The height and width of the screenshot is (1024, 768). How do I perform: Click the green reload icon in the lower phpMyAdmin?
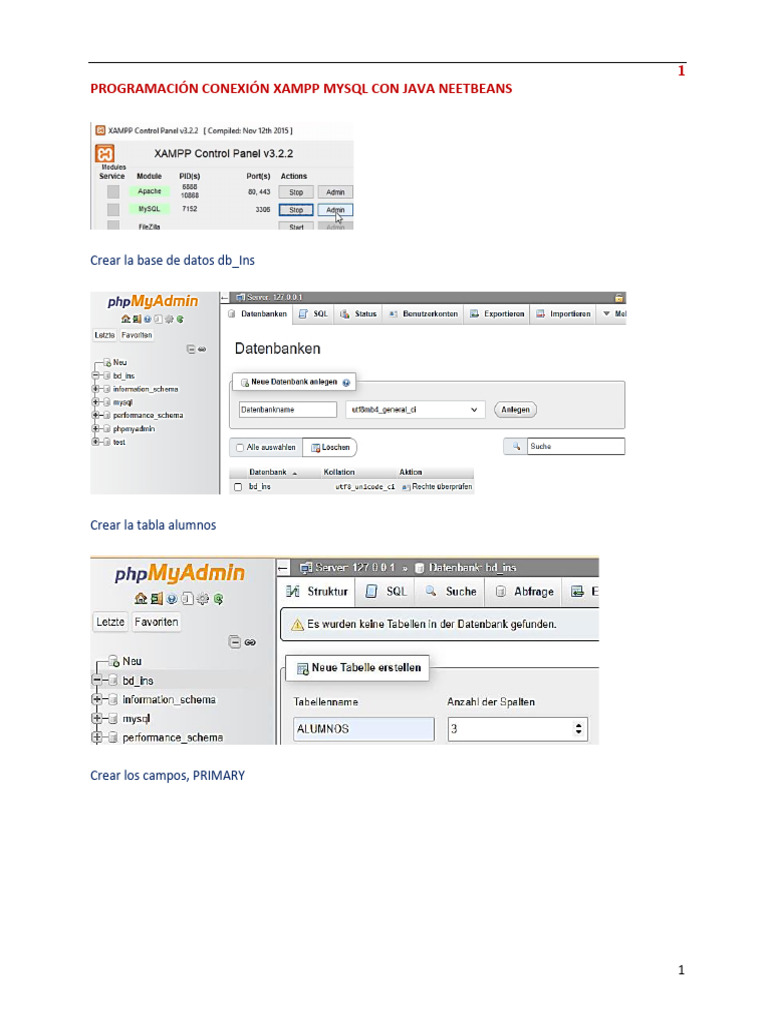tap(218, 598)
